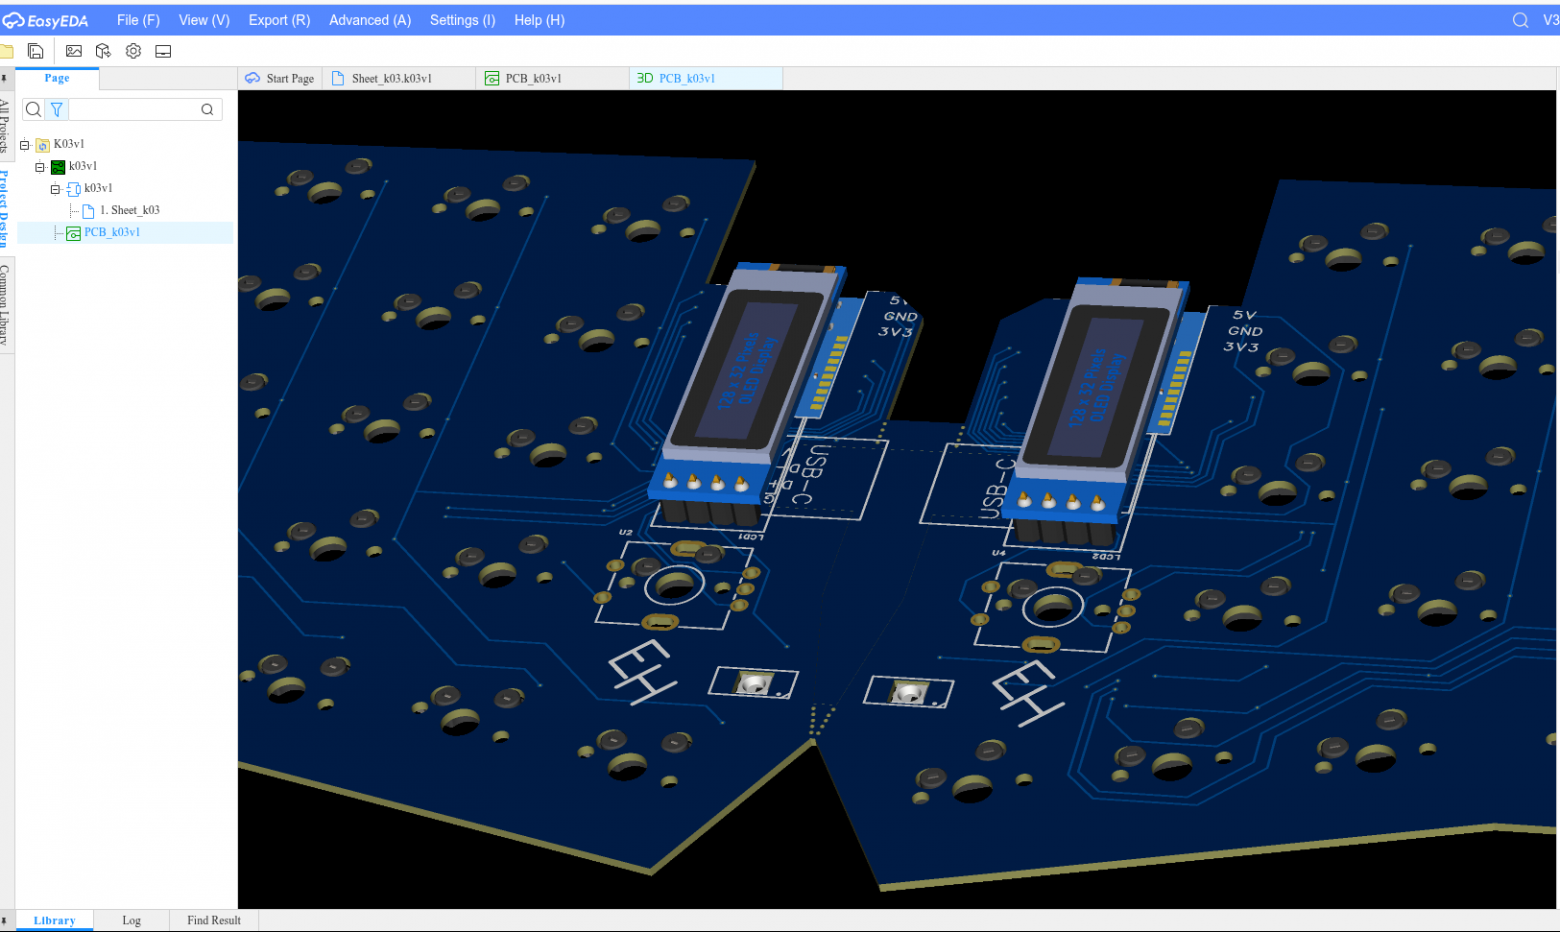Open the folder icon in toolbar
This screenshot has height=932, width=1560.
click(6, 51)
